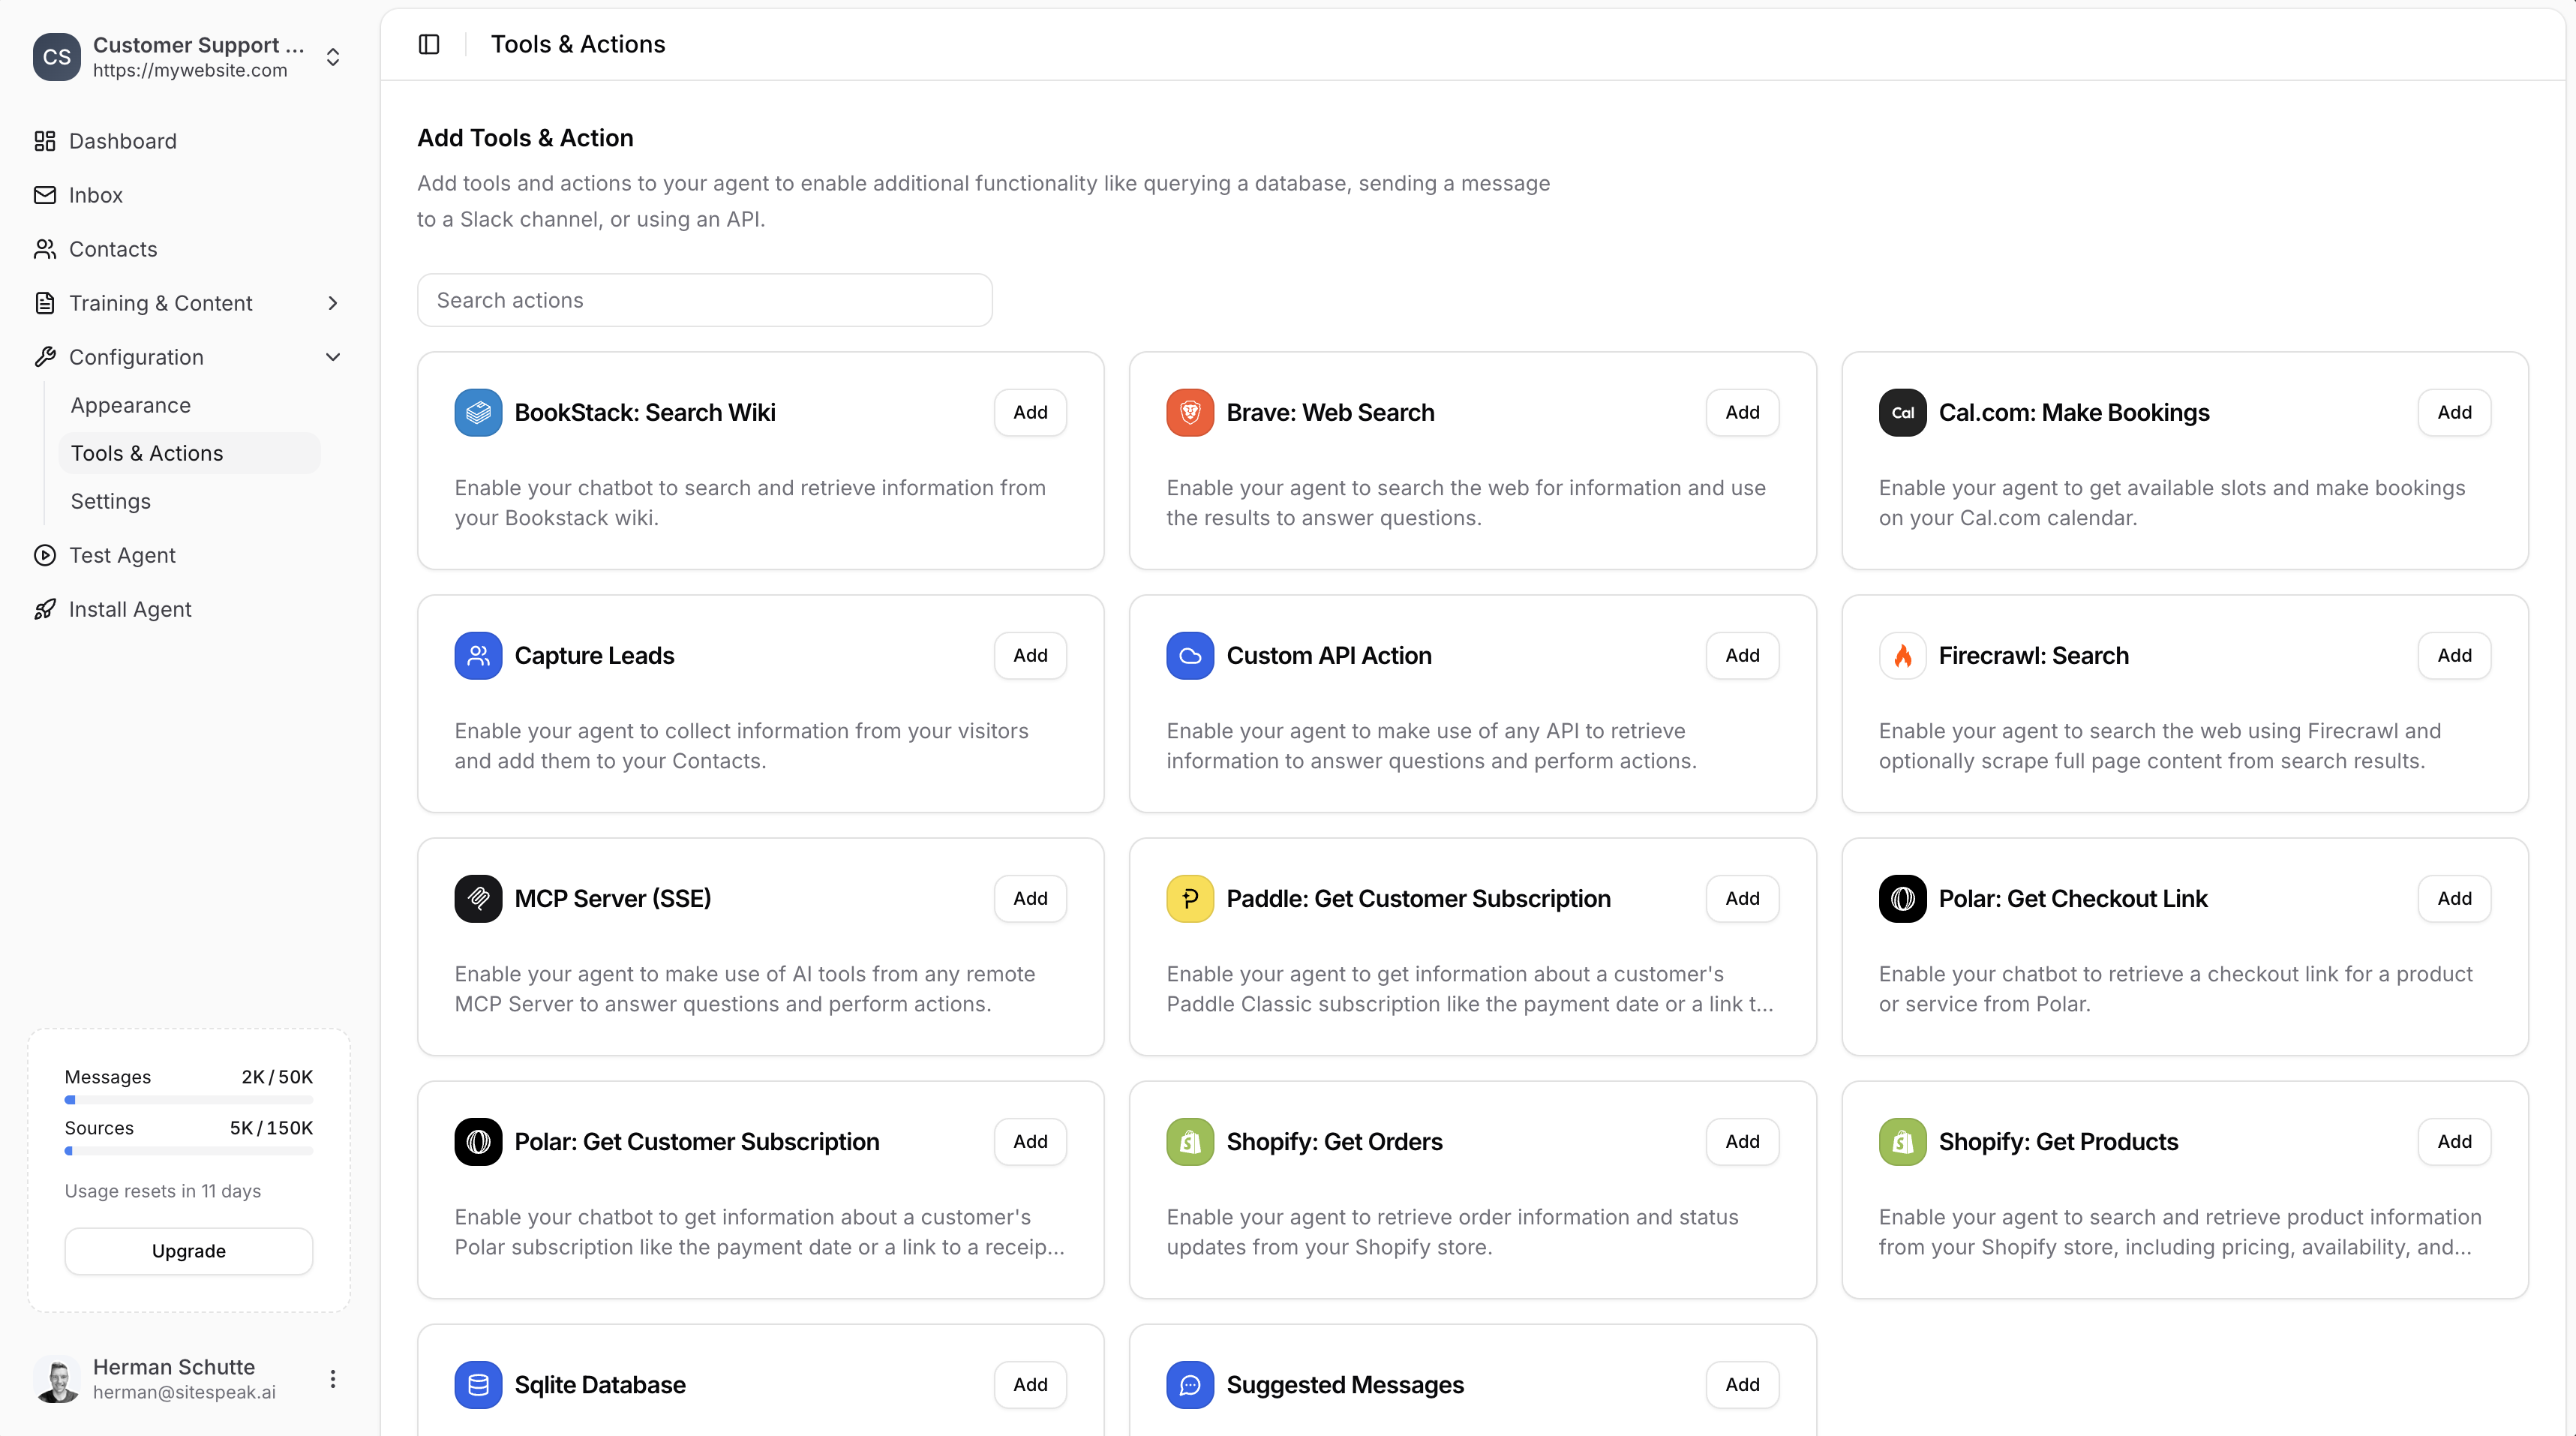Click the Paddle subscription icon
This screenshot has width=2576, height=1436.
1190,898
